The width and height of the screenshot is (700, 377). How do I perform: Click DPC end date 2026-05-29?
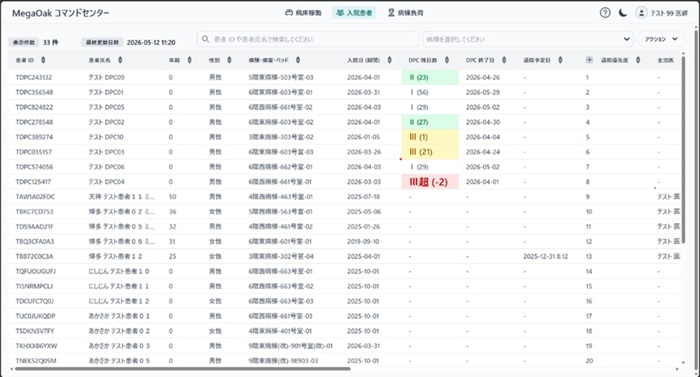pyautogui.click(x=483, y=92)
